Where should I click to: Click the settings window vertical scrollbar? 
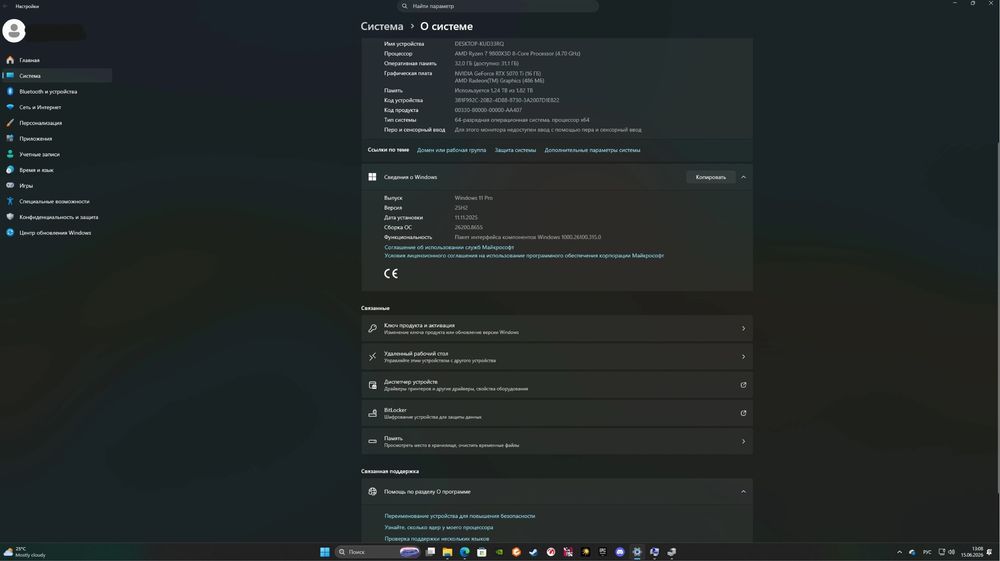pyautogui.click(x=997, y=317)
